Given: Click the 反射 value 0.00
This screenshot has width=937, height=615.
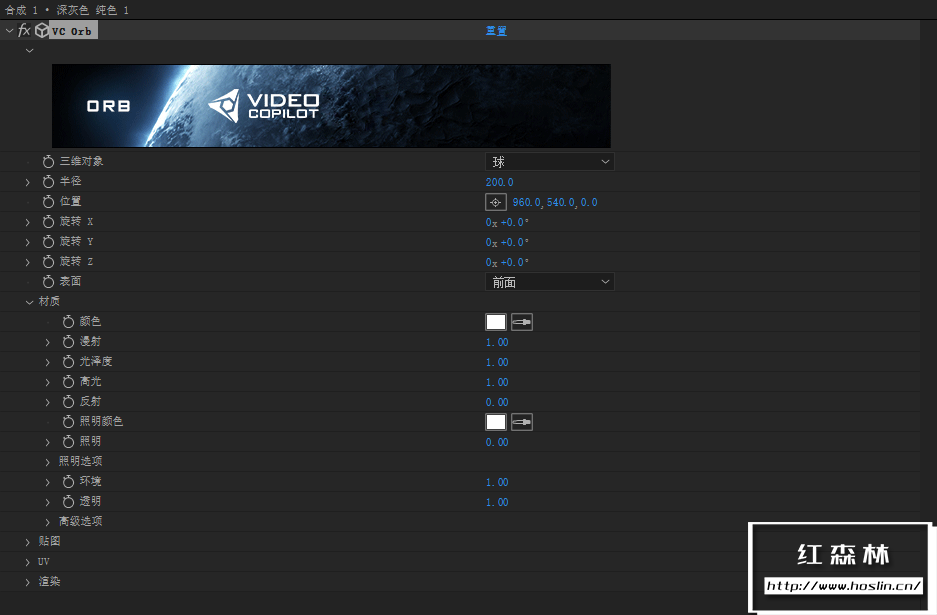Looking at the screenshot, I should 497,402.
